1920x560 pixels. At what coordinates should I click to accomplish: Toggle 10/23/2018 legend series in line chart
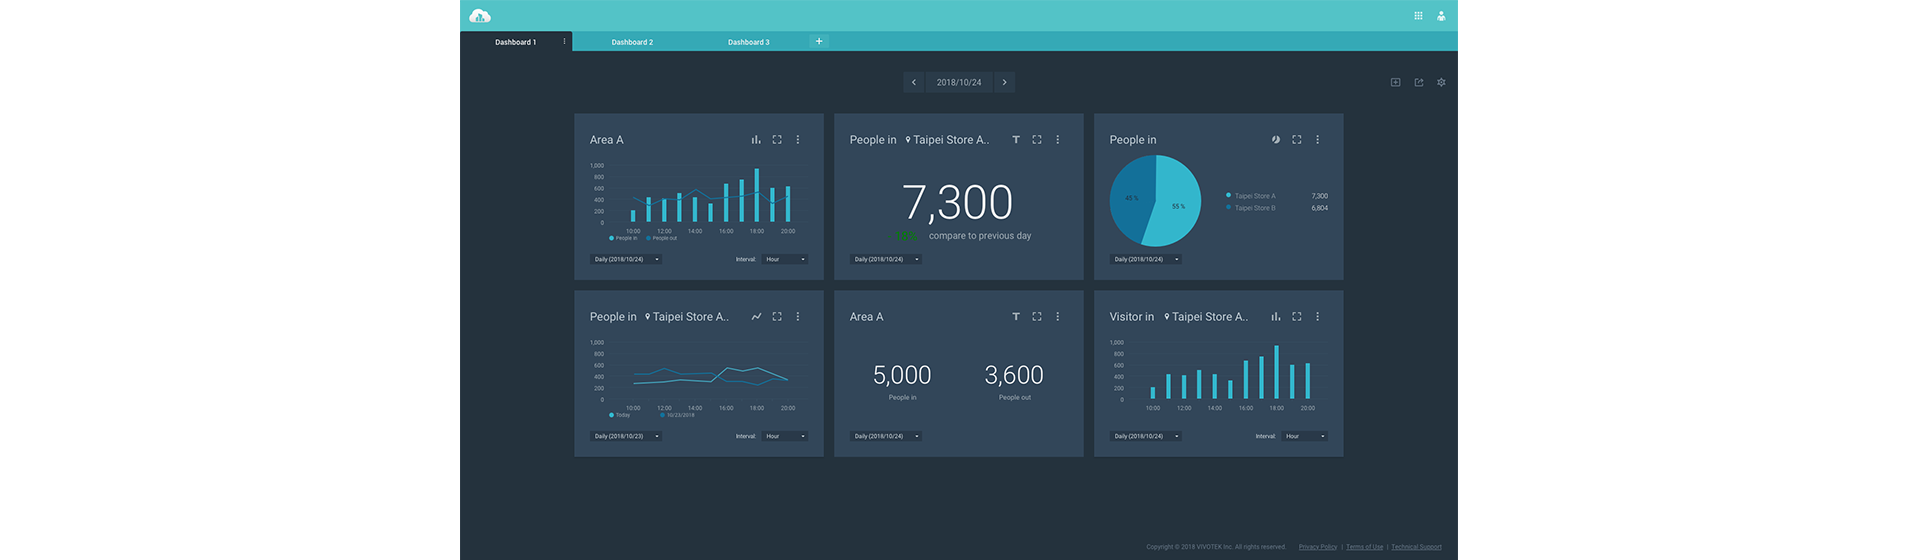point(678,415)
